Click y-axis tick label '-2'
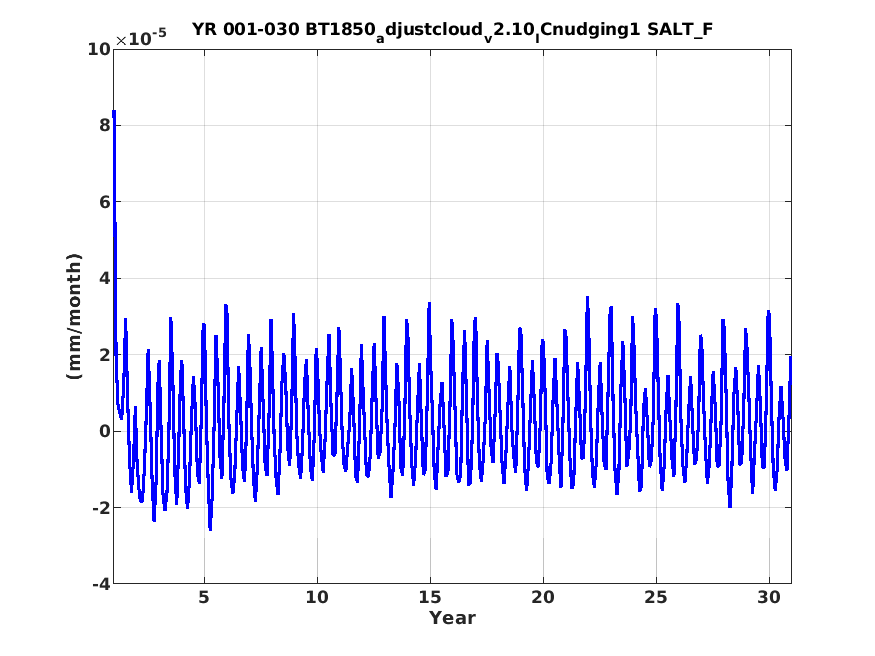This screenshot has width=875, height=656. 102,508
